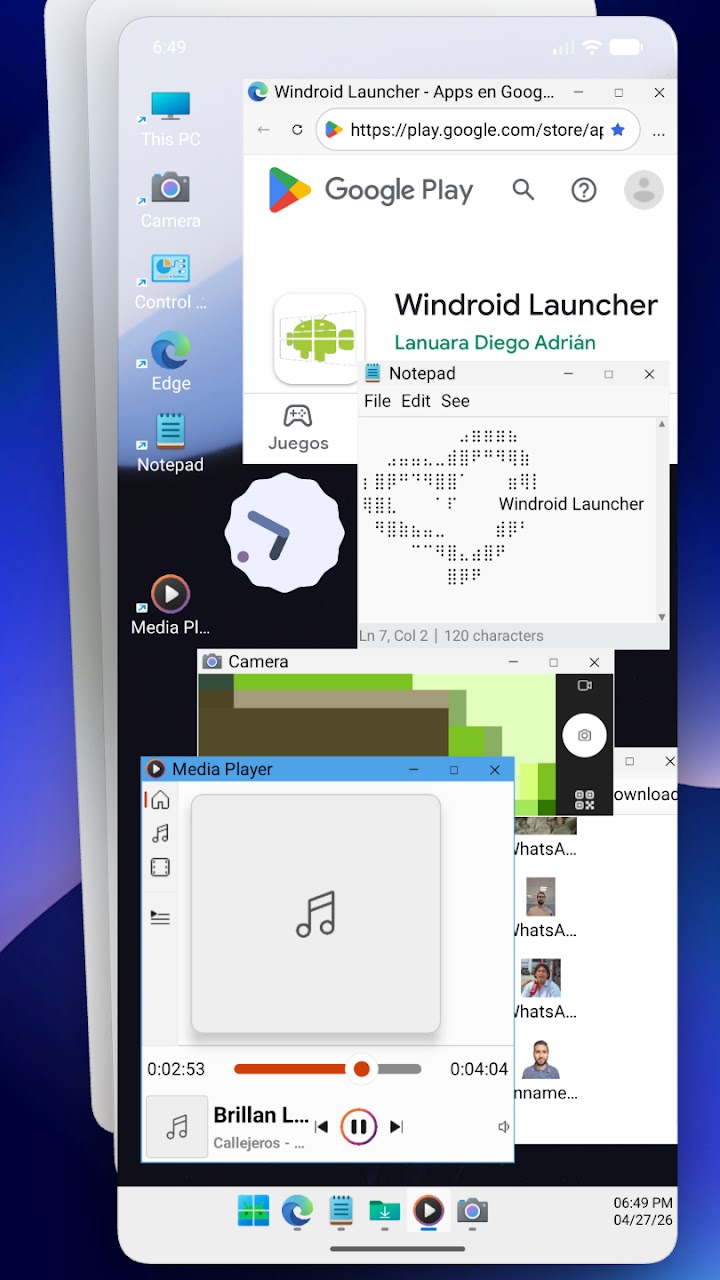This screenshot has width=720, height=1280.
Task: Skip to previous track
Action: pyautogui.click(x=321, y=1127)
